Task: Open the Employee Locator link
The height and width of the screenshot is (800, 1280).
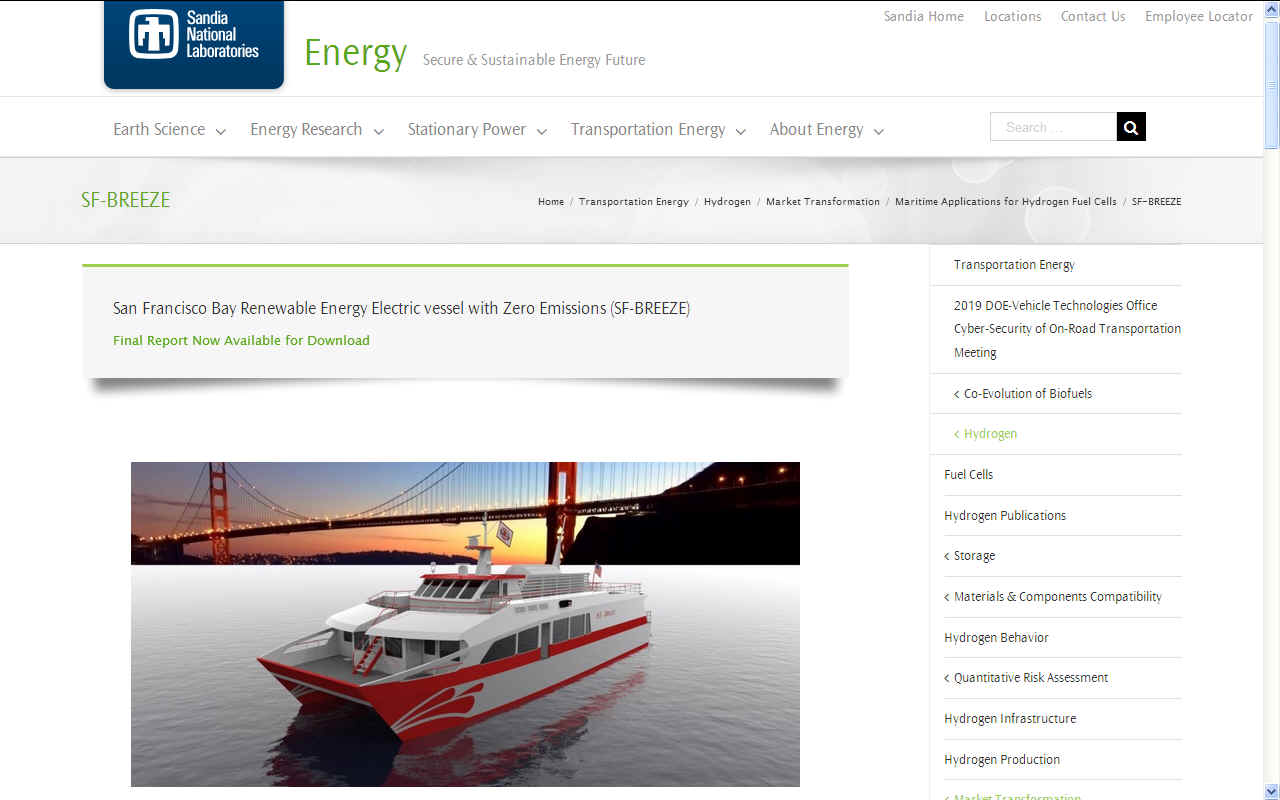Action: pos(1199,16)
